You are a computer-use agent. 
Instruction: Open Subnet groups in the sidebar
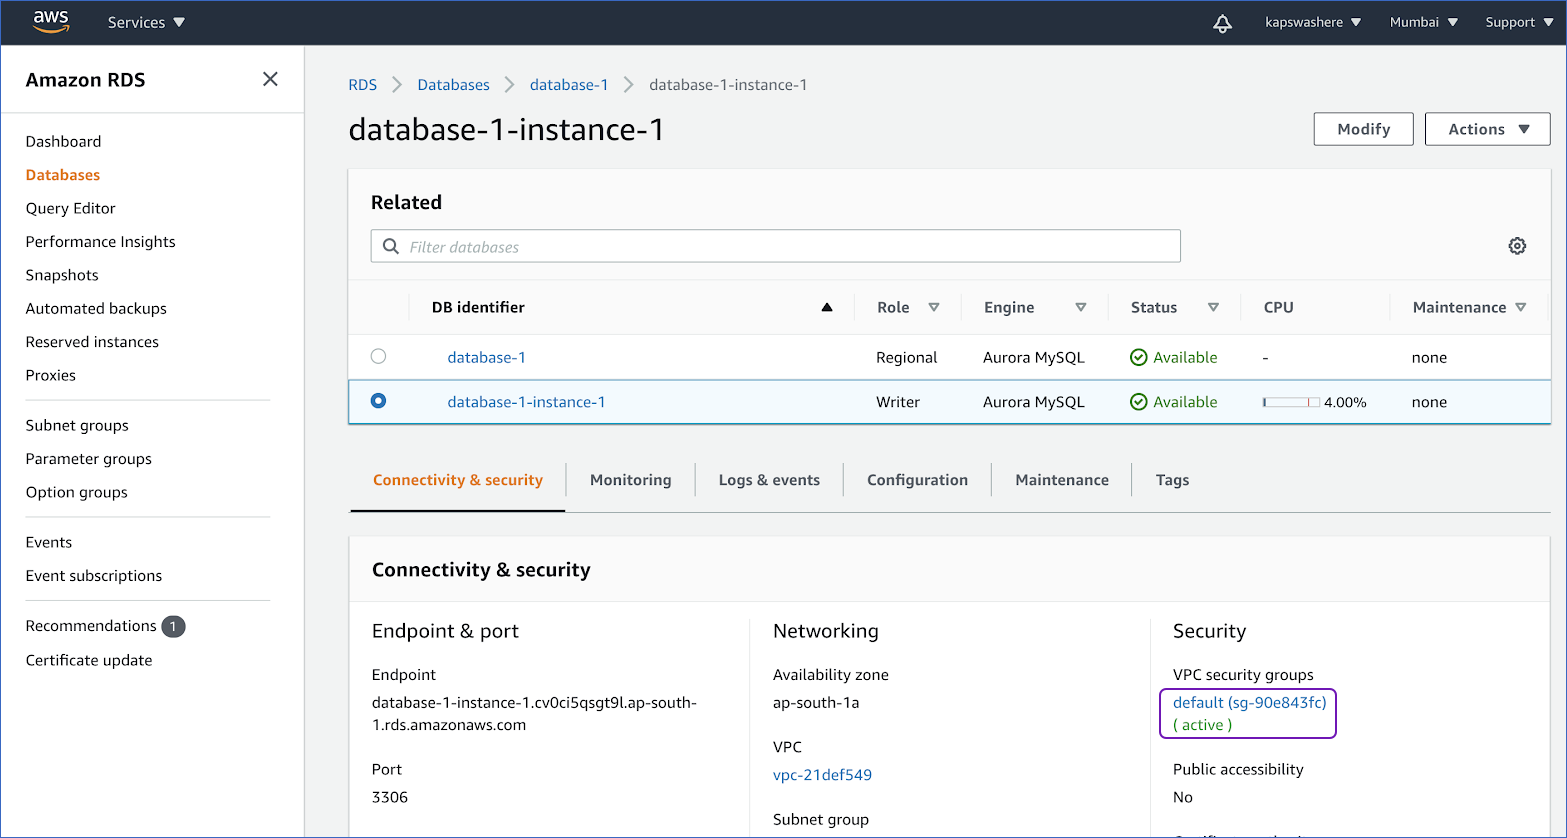[77, 425]
